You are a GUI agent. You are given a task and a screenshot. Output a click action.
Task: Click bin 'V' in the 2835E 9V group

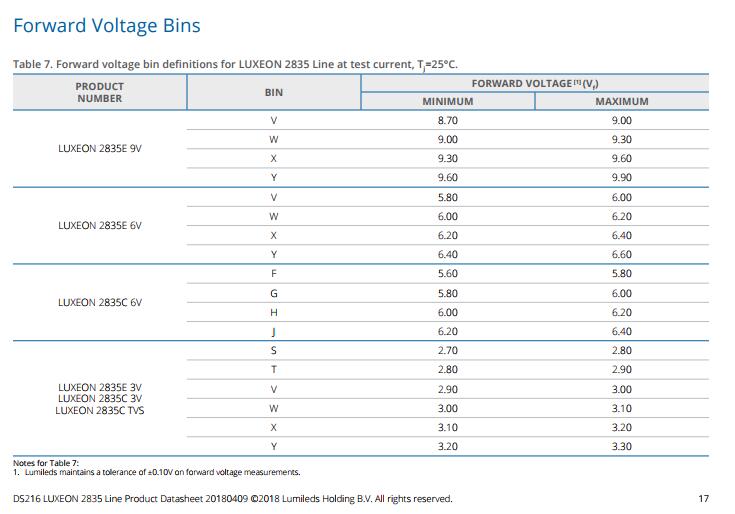pos(274,120)
